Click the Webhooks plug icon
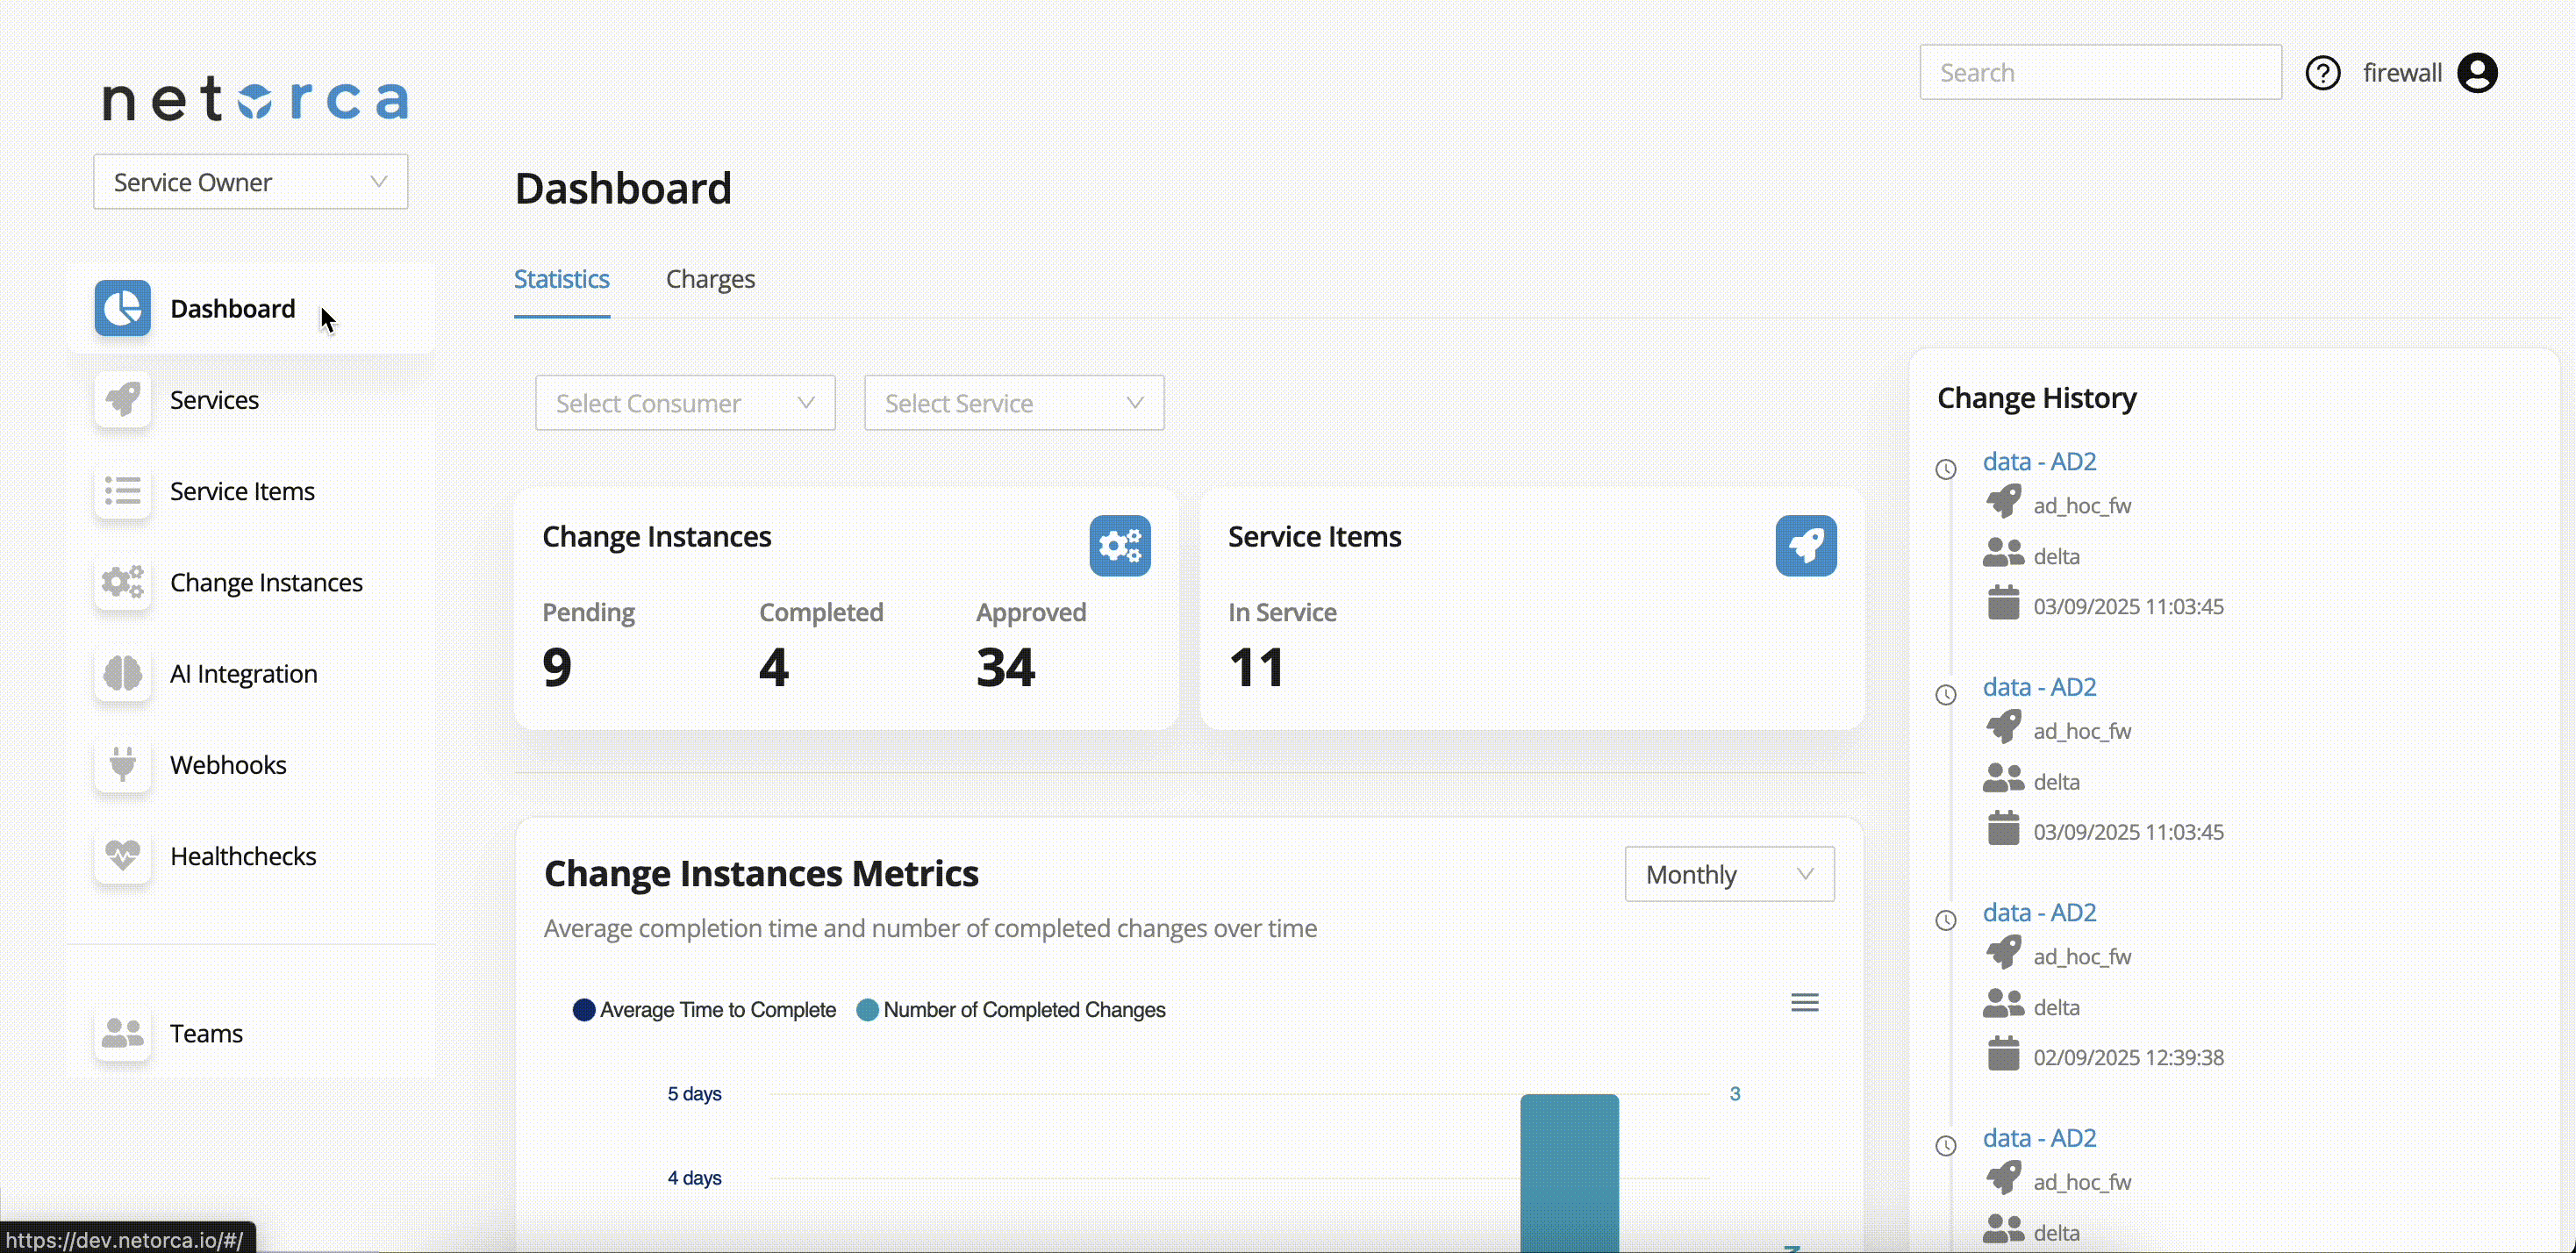Viewport: 2576px width, 1253px height. coord(122,764)
